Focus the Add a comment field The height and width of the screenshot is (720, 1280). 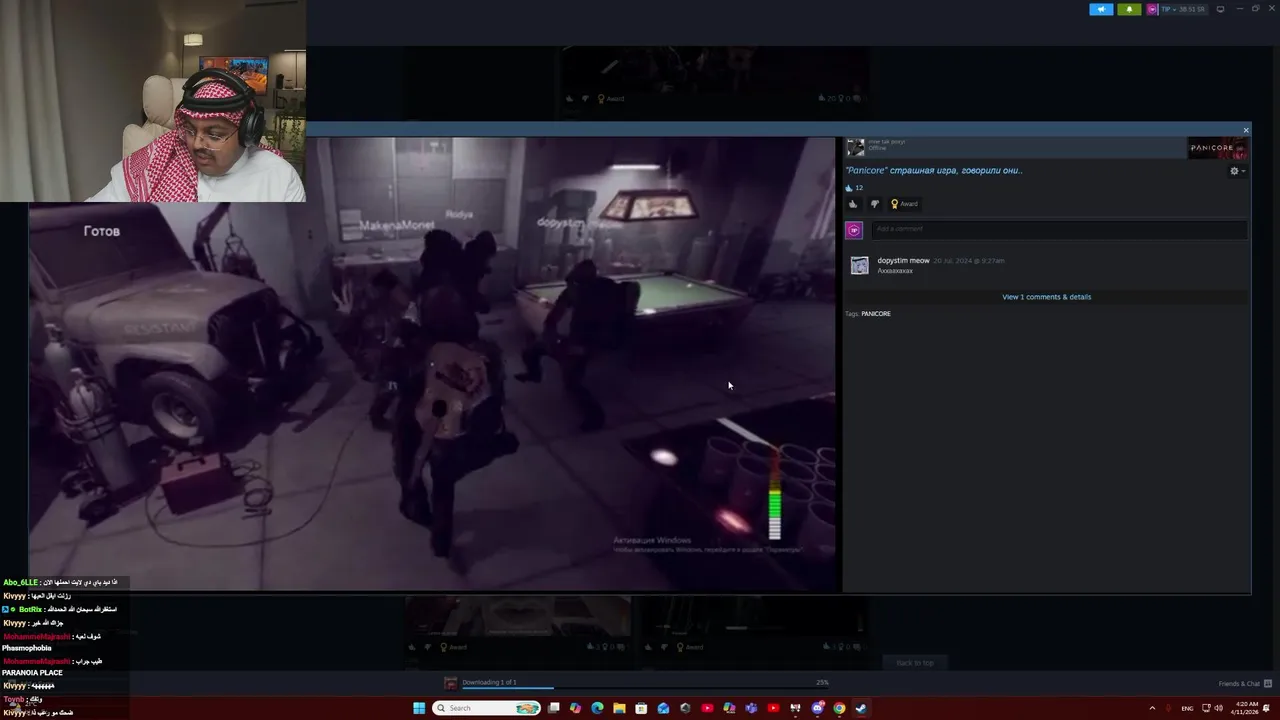click(1059, 230)
